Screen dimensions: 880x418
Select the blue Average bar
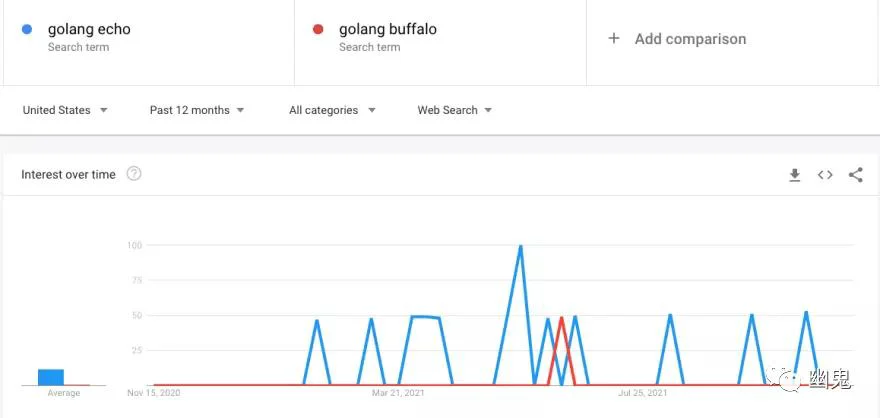point(51,377)
